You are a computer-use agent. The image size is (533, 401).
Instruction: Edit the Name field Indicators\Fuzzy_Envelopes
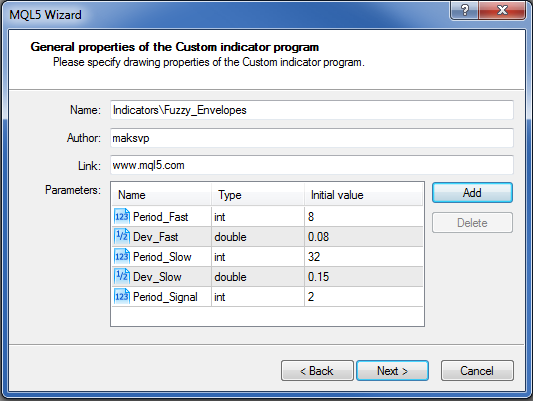coord(312,110)
